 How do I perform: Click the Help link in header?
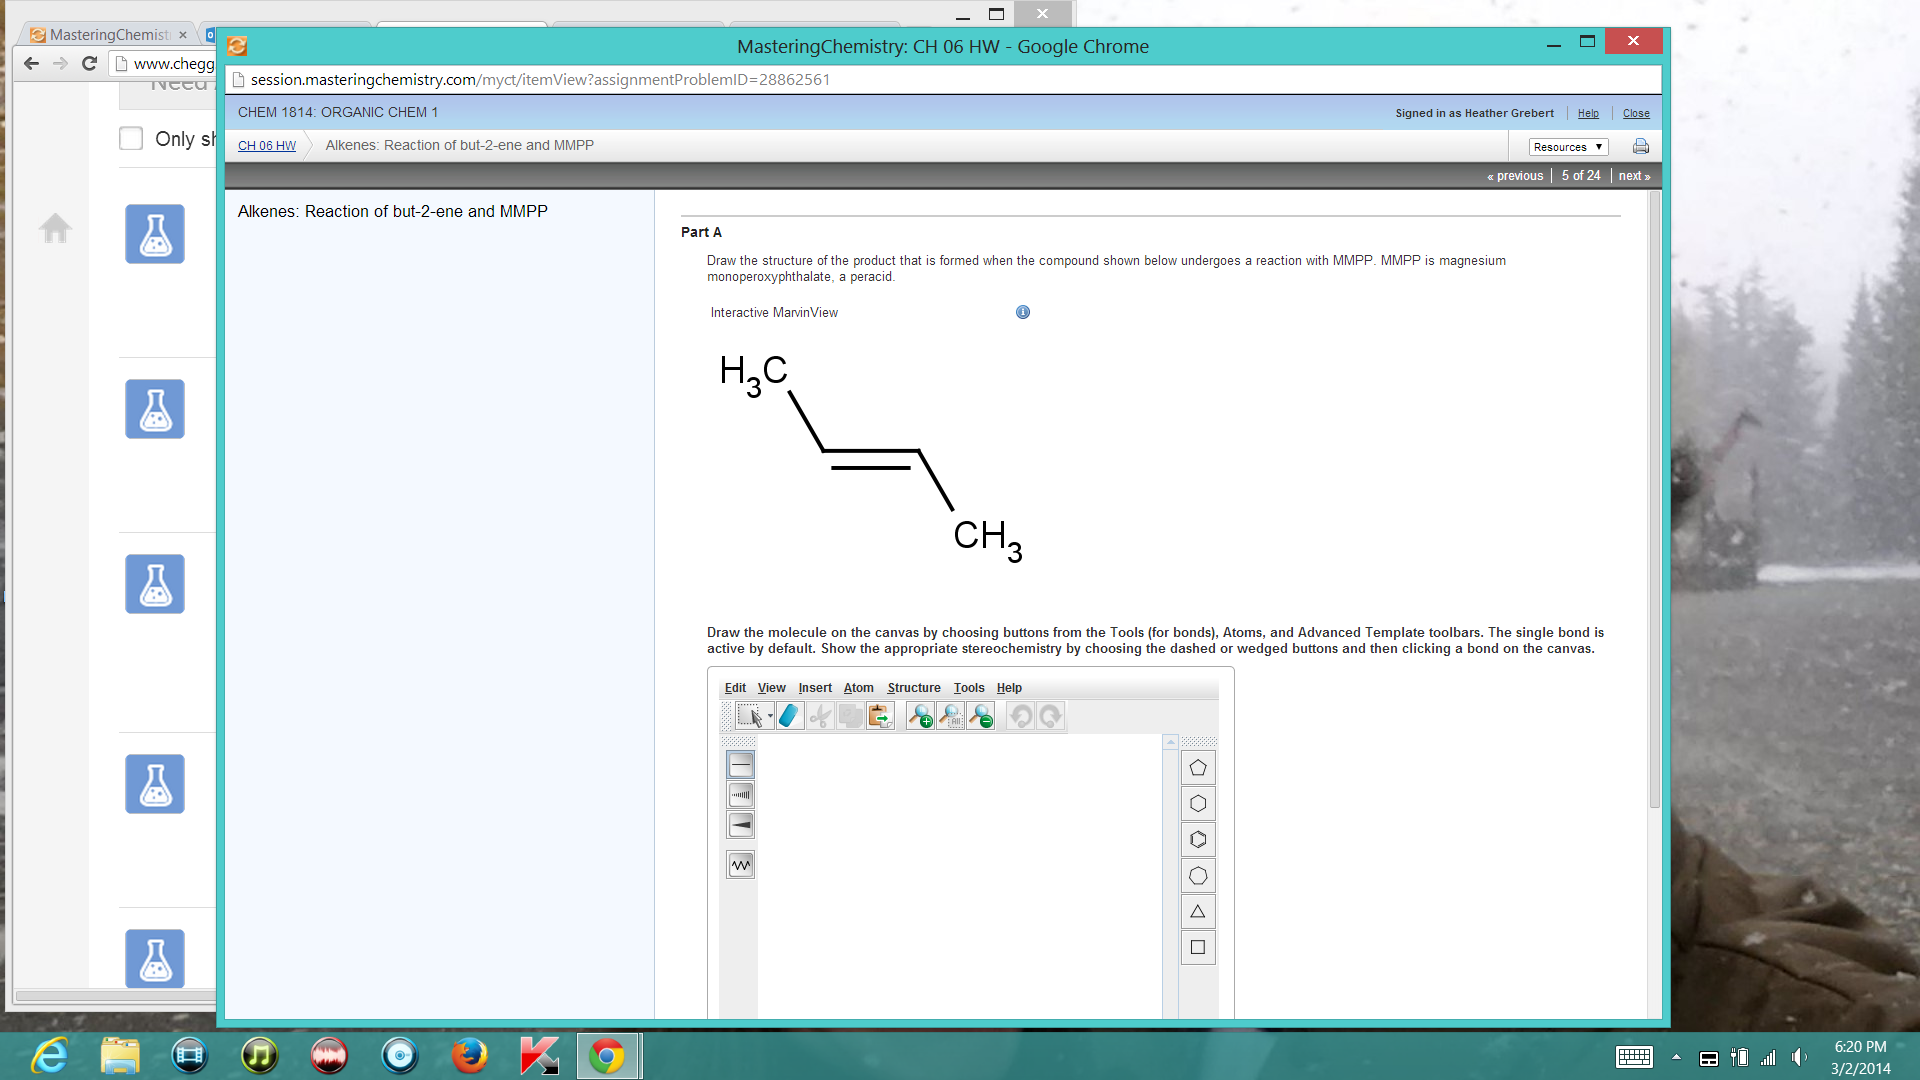coord(1588,114)
